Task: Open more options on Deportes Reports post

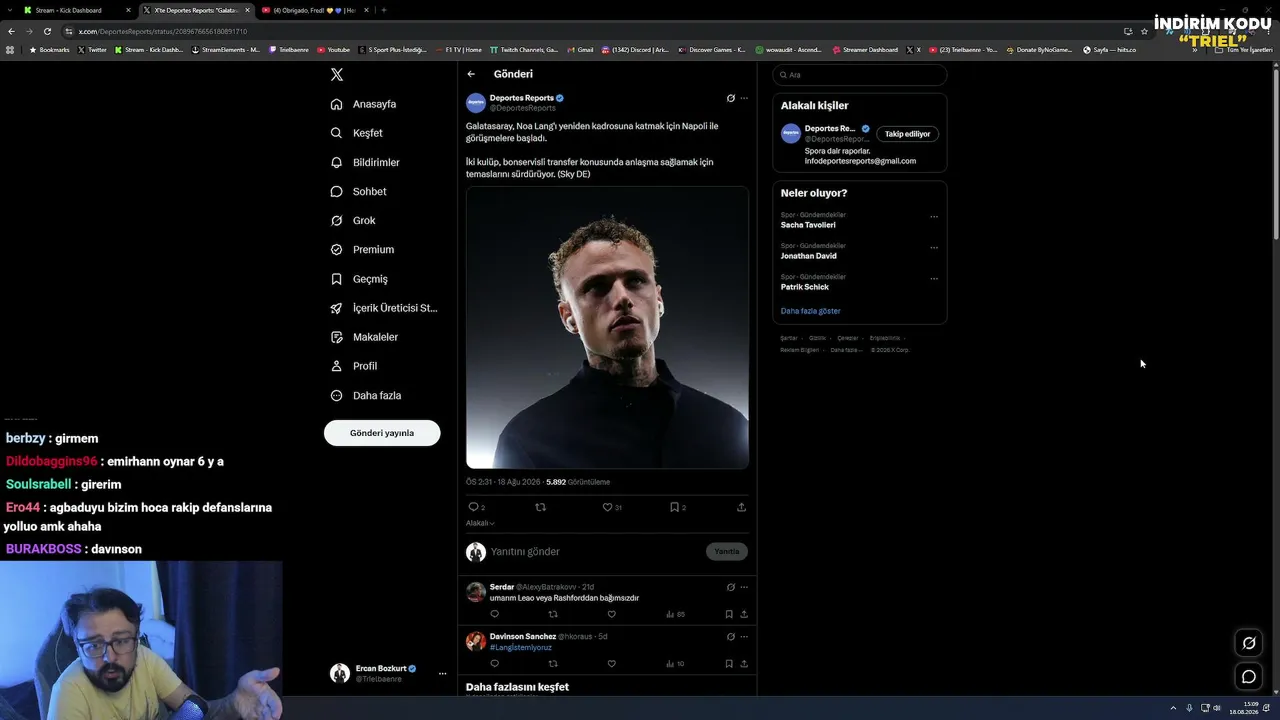Action: 744,98
